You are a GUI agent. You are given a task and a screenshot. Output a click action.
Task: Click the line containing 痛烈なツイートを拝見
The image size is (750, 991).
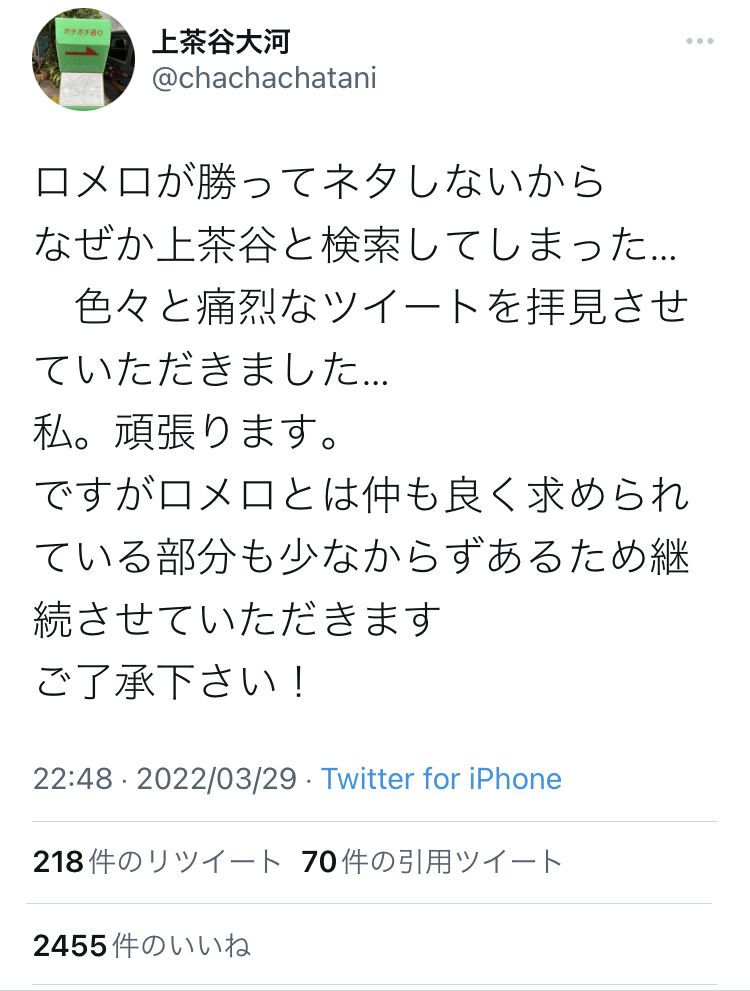pyautogui.click(x=382, y=307)
